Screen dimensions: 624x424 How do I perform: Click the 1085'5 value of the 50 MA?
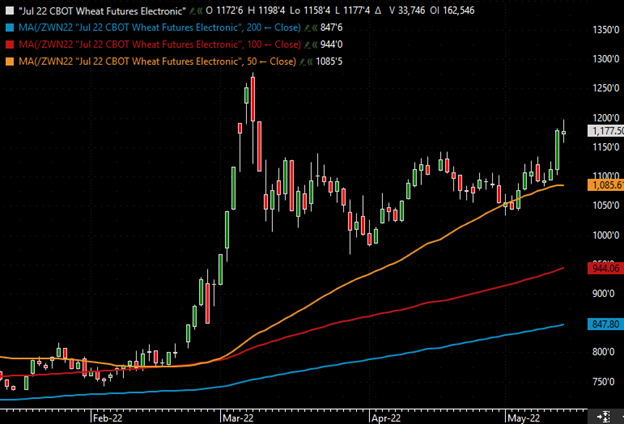pos(329,62)
